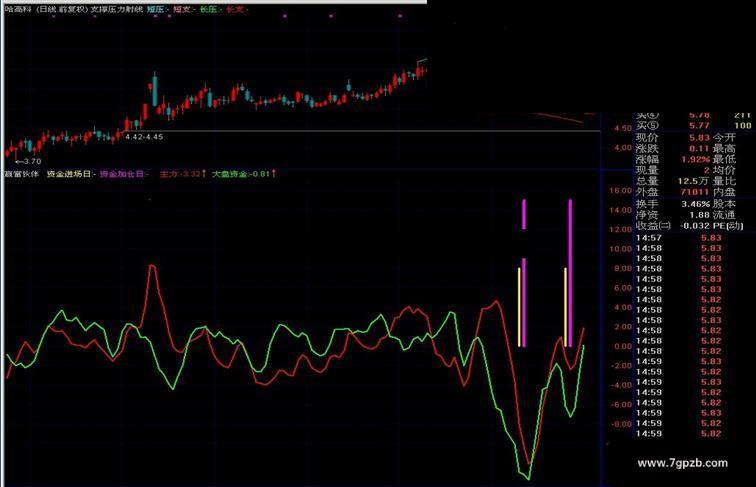Screen dimensions: 756x487
Task: Click the 短支 indicator label
Action: click(x=182, y=9)
